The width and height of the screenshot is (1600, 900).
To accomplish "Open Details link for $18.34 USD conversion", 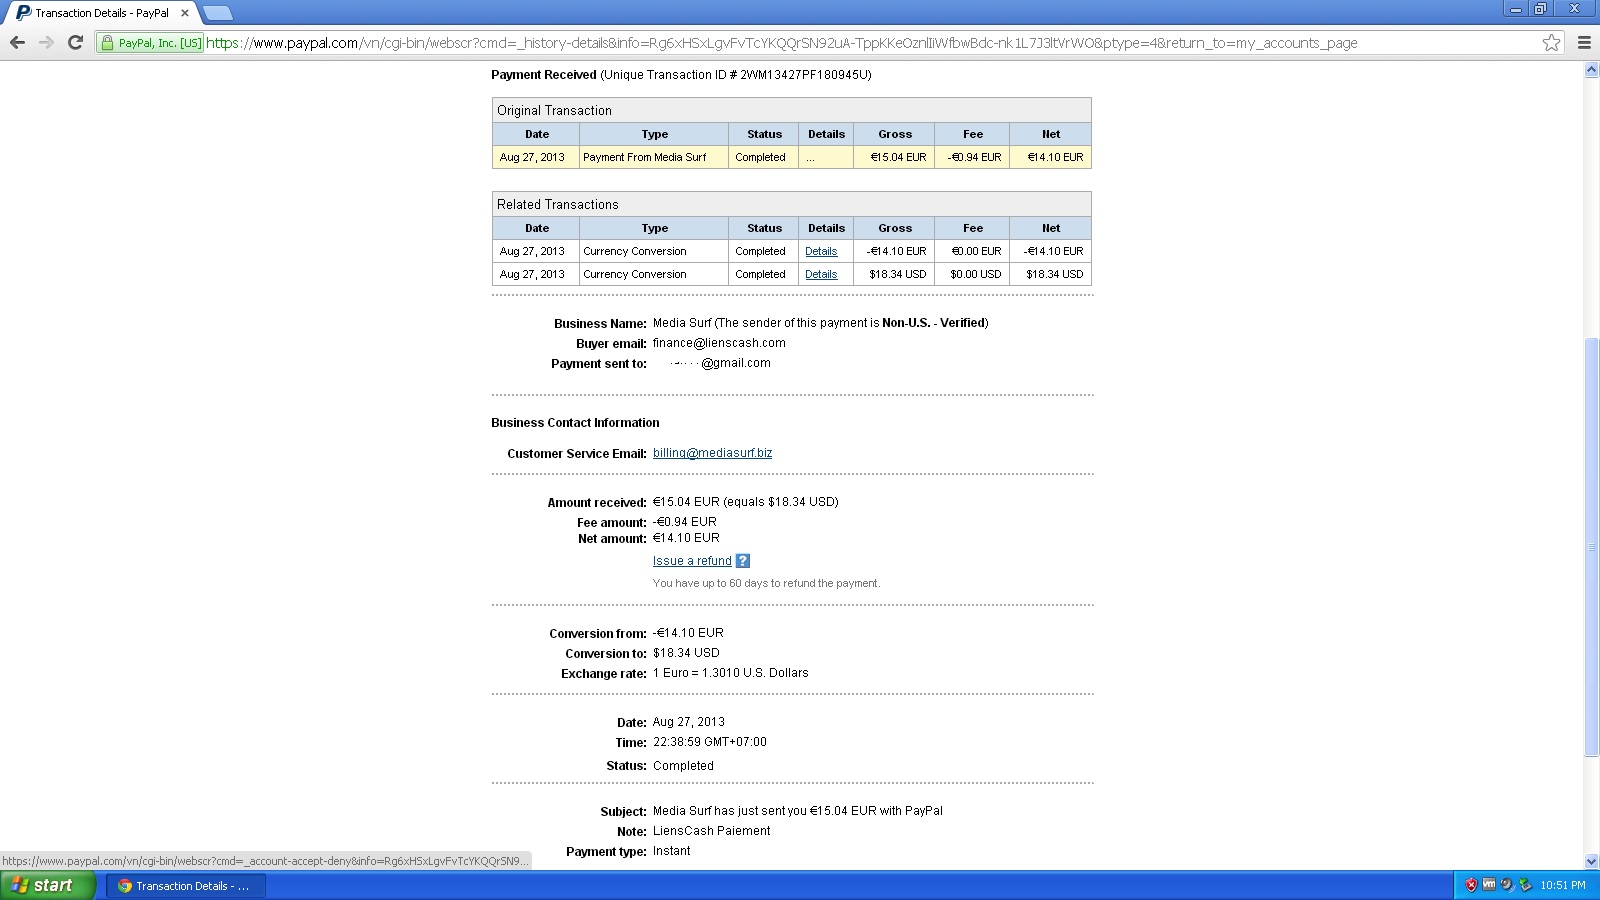I will tap(821, 274).
